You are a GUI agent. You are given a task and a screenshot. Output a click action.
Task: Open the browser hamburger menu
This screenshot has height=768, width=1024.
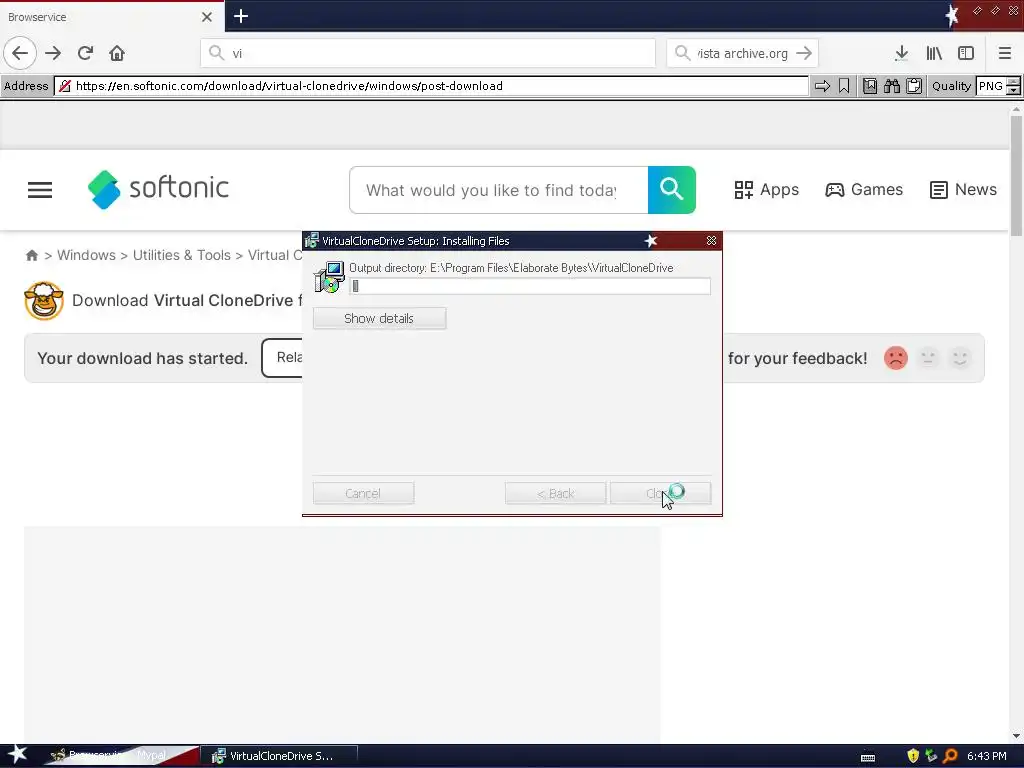point(1005,53)
